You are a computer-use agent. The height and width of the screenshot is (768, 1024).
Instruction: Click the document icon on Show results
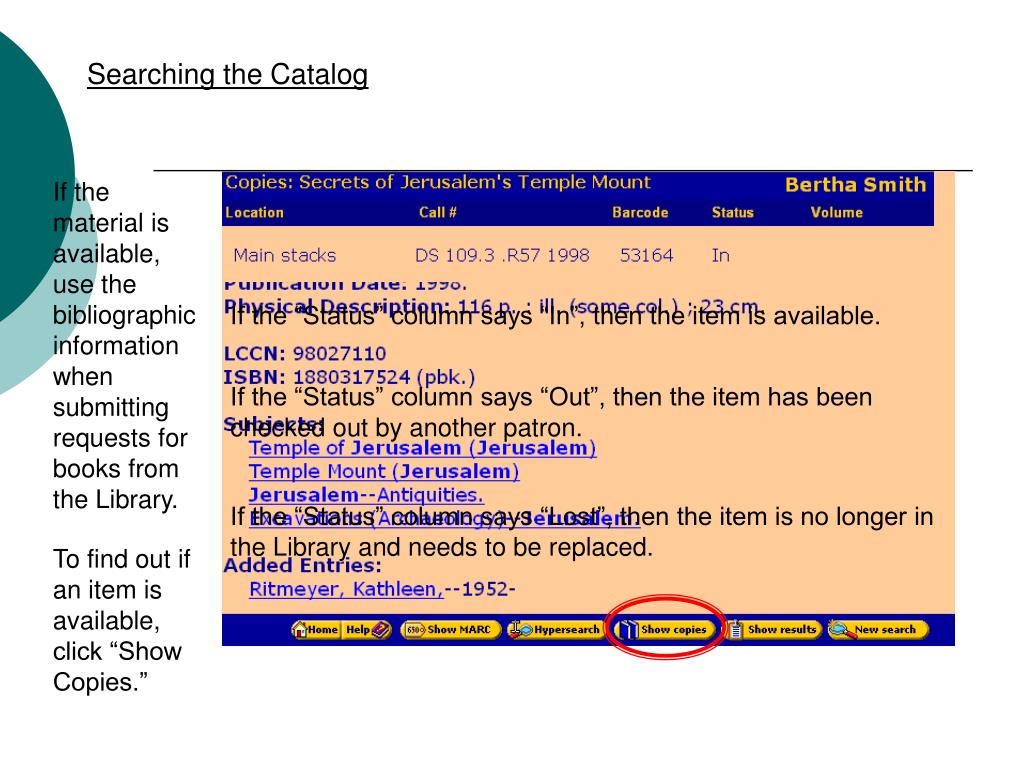(x=736, y=630)
